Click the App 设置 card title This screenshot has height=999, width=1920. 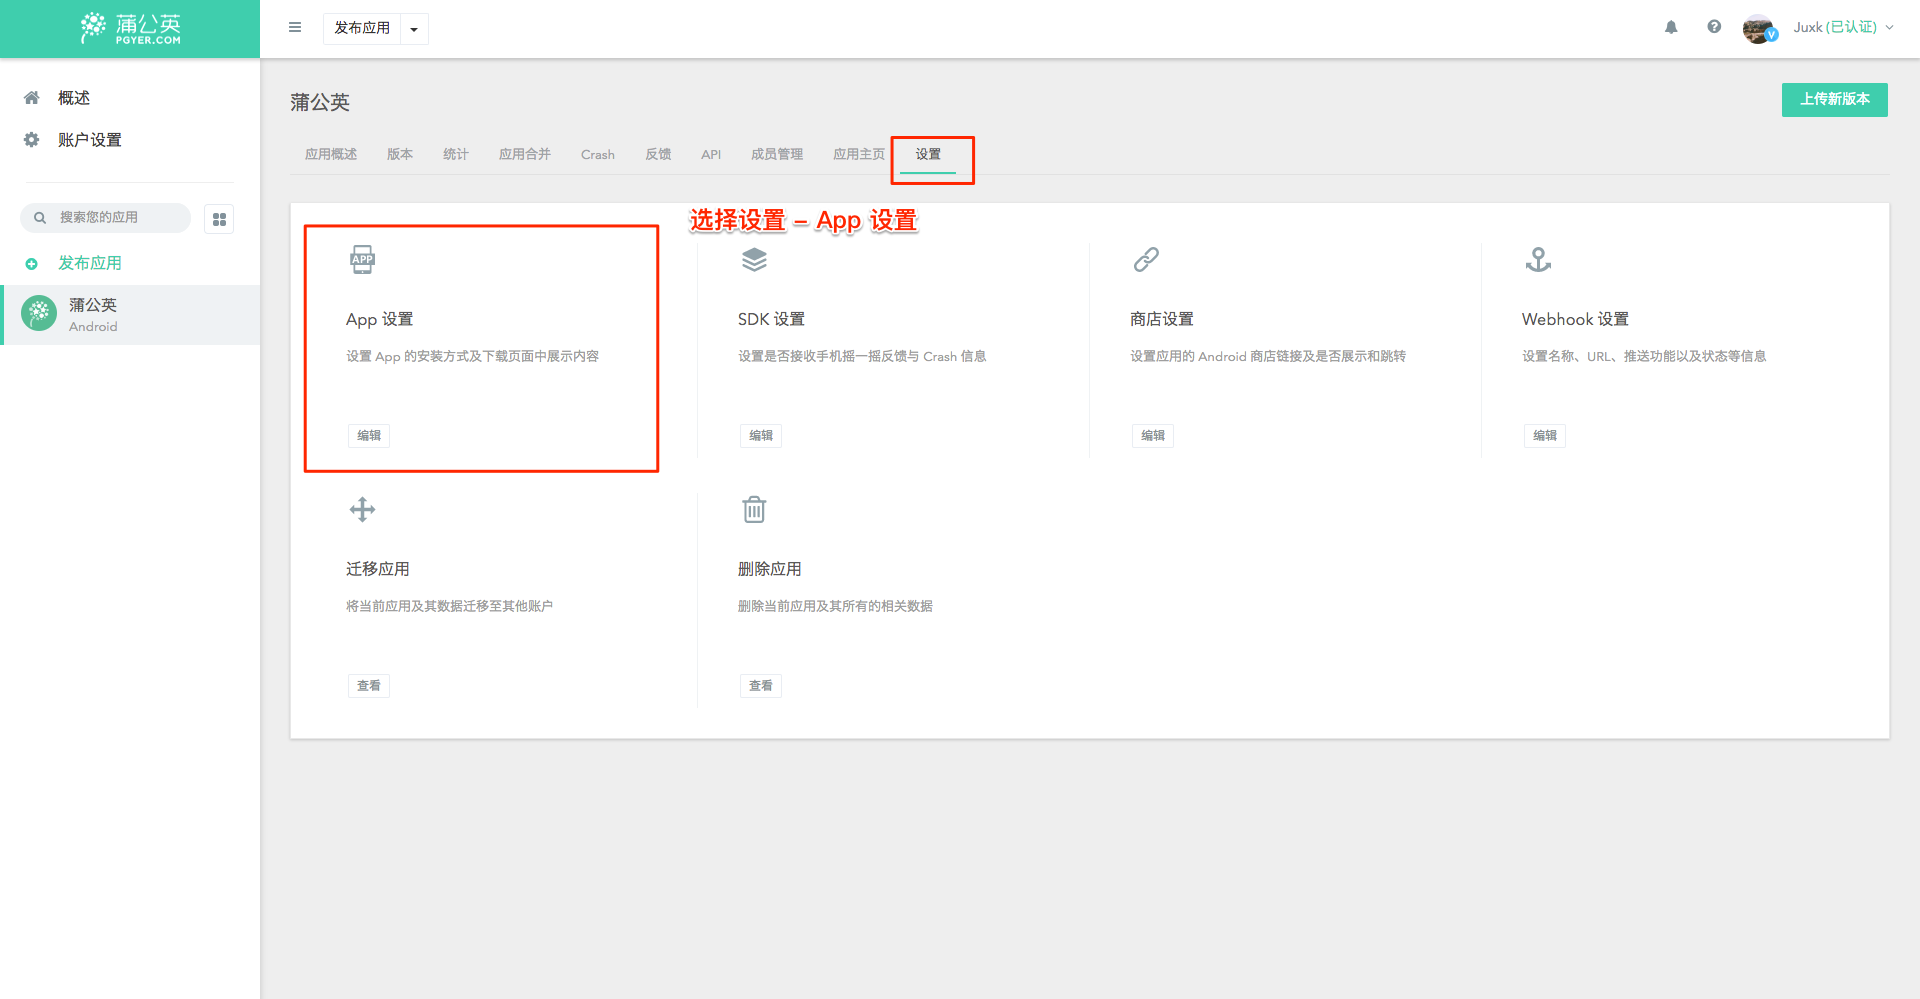(379, 319)
